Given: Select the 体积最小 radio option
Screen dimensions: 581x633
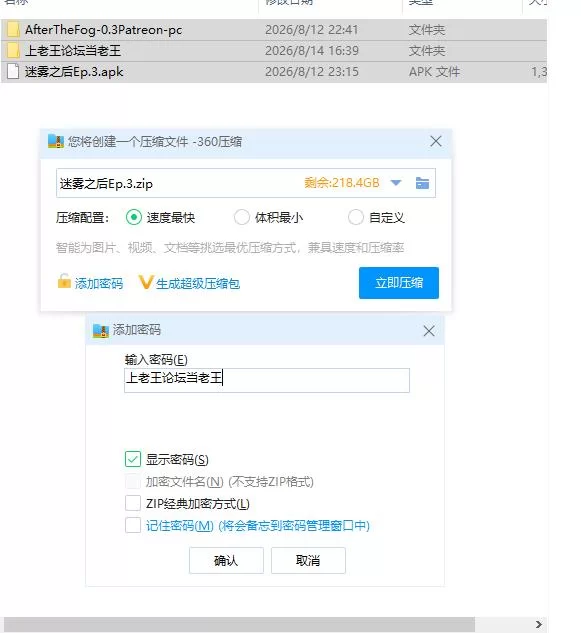Looking at the screenshot, I should [242, 217].
